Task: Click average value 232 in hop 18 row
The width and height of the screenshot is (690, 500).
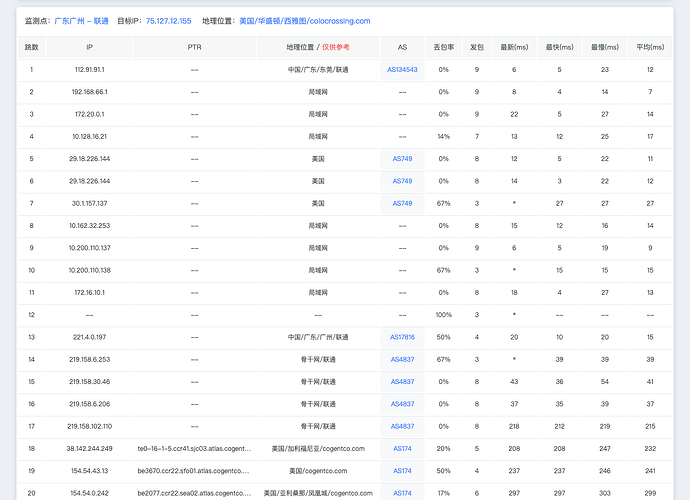Action: point(650,449)
